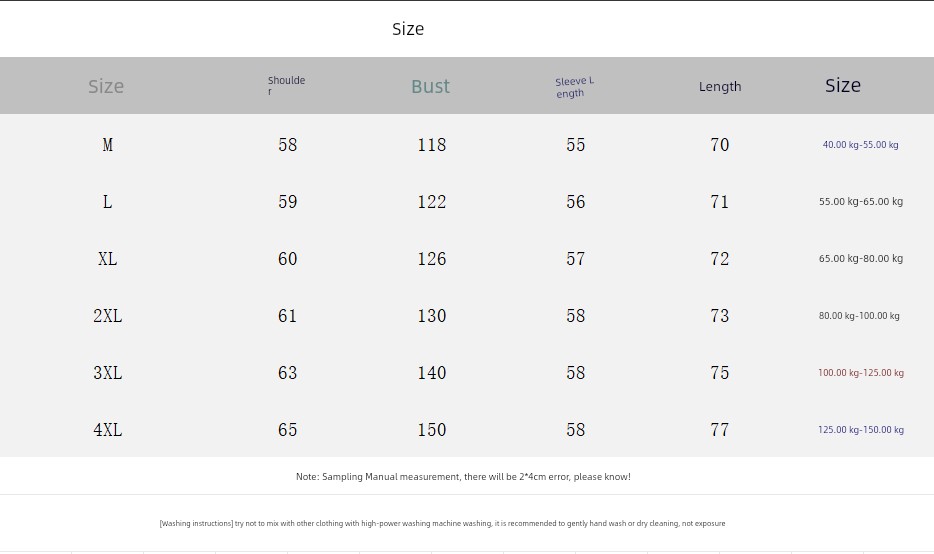Viewport: 934px width, 554px height.
Task: Click the rightmost Size column header
Action: 843,85
